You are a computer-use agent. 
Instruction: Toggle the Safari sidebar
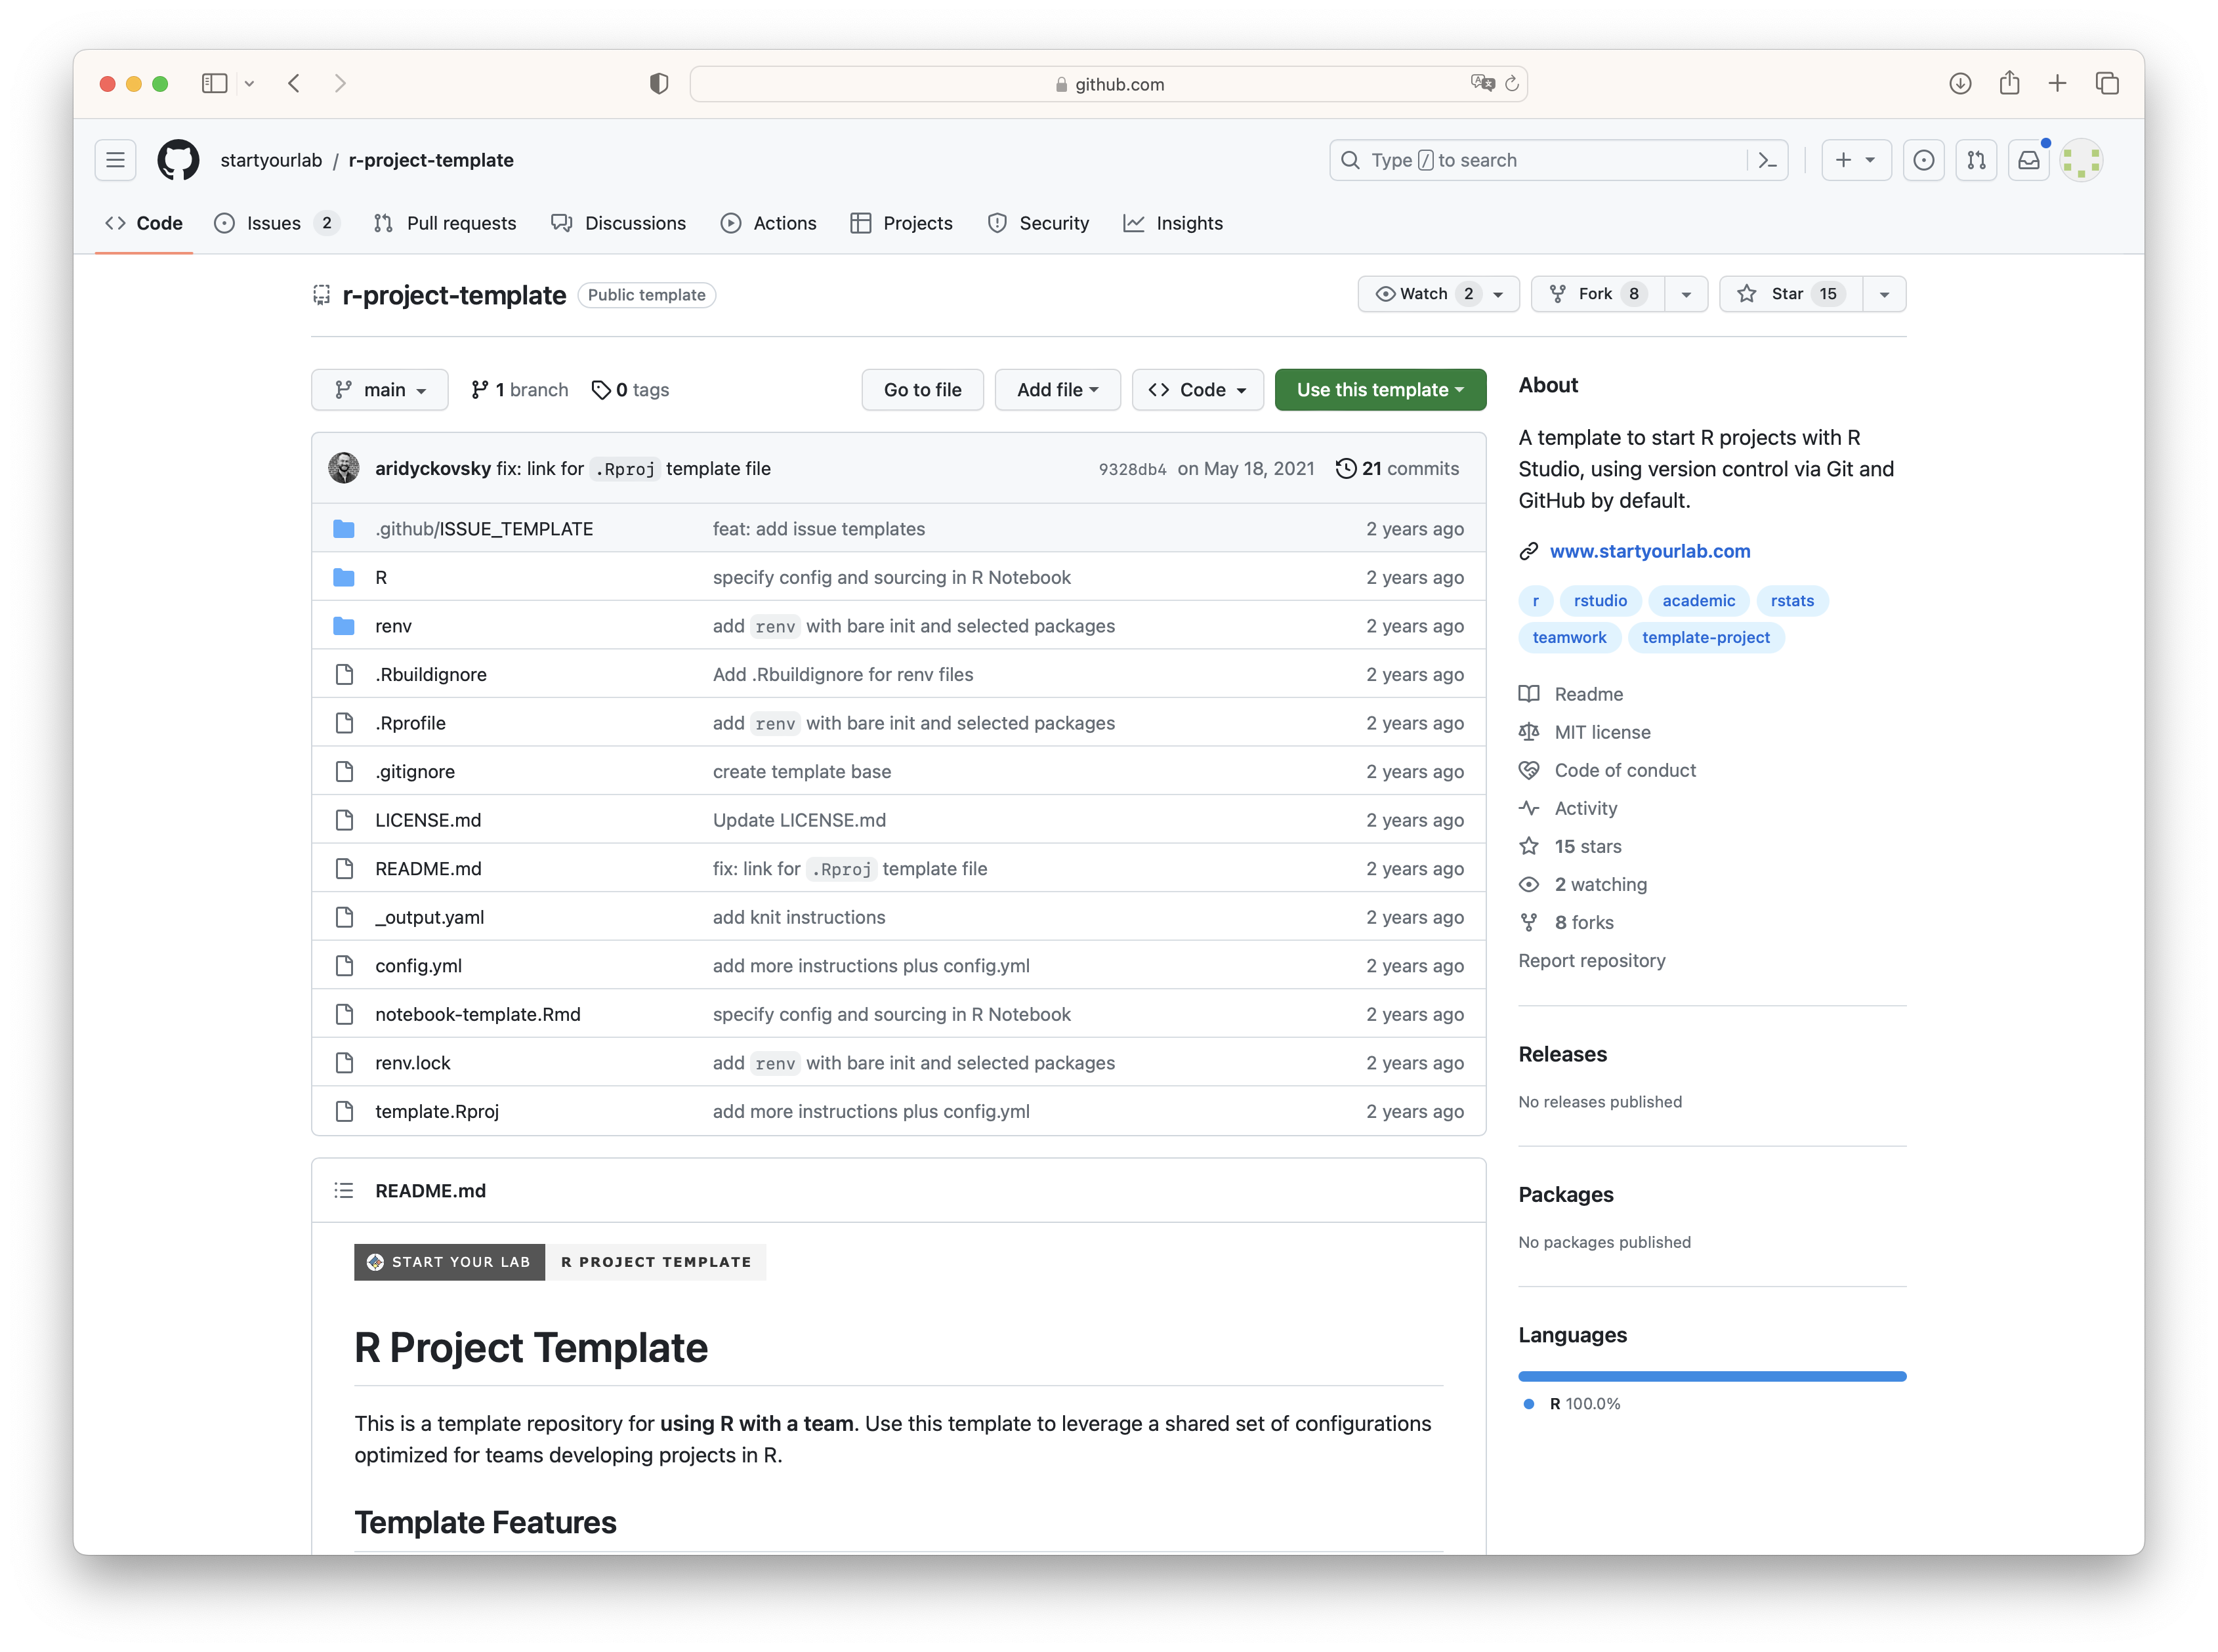click(214, 84)
